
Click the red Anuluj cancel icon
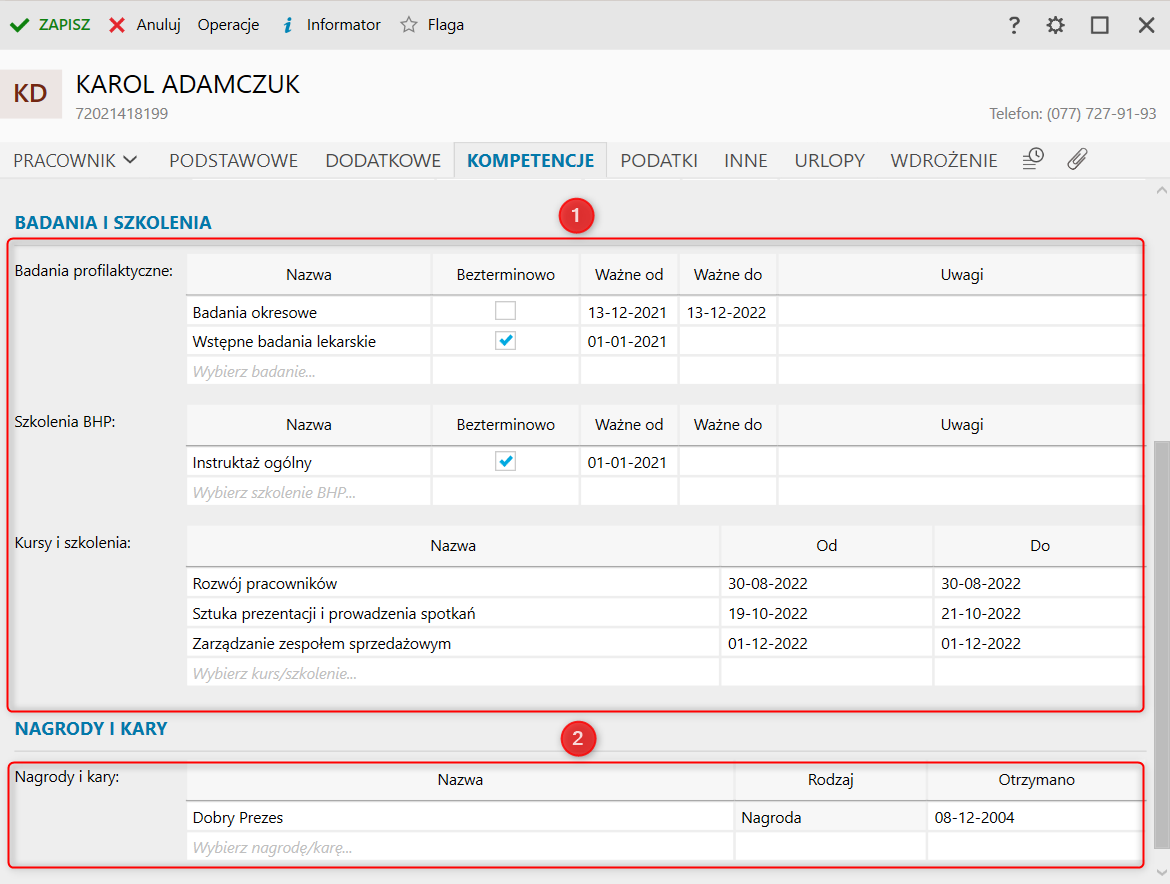coord(117,25)
